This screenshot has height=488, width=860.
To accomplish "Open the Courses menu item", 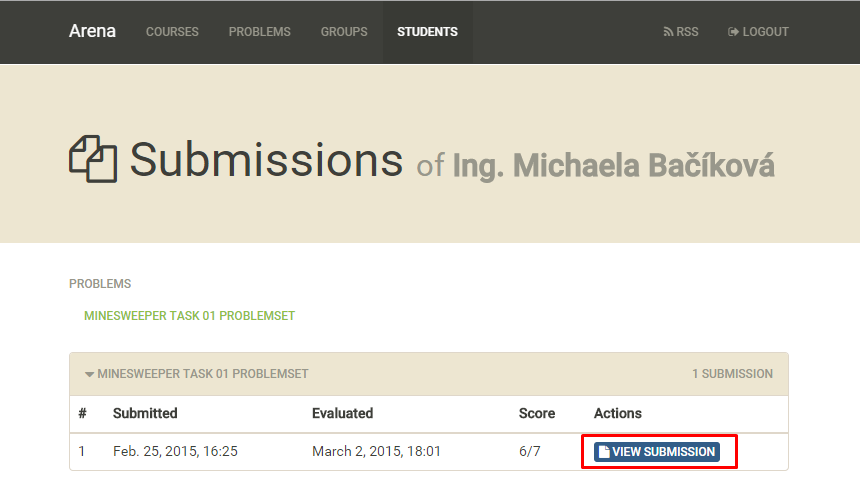I will (172, 32).
